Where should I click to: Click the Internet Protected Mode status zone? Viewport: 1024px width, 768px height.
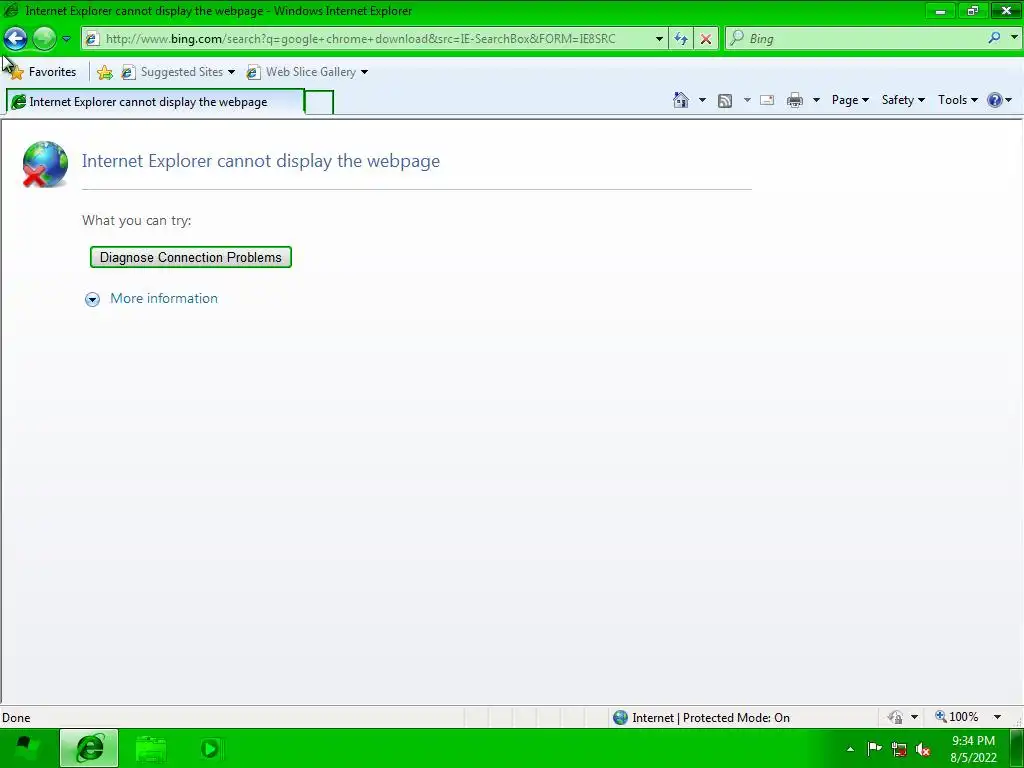click(x=702, y=718)
